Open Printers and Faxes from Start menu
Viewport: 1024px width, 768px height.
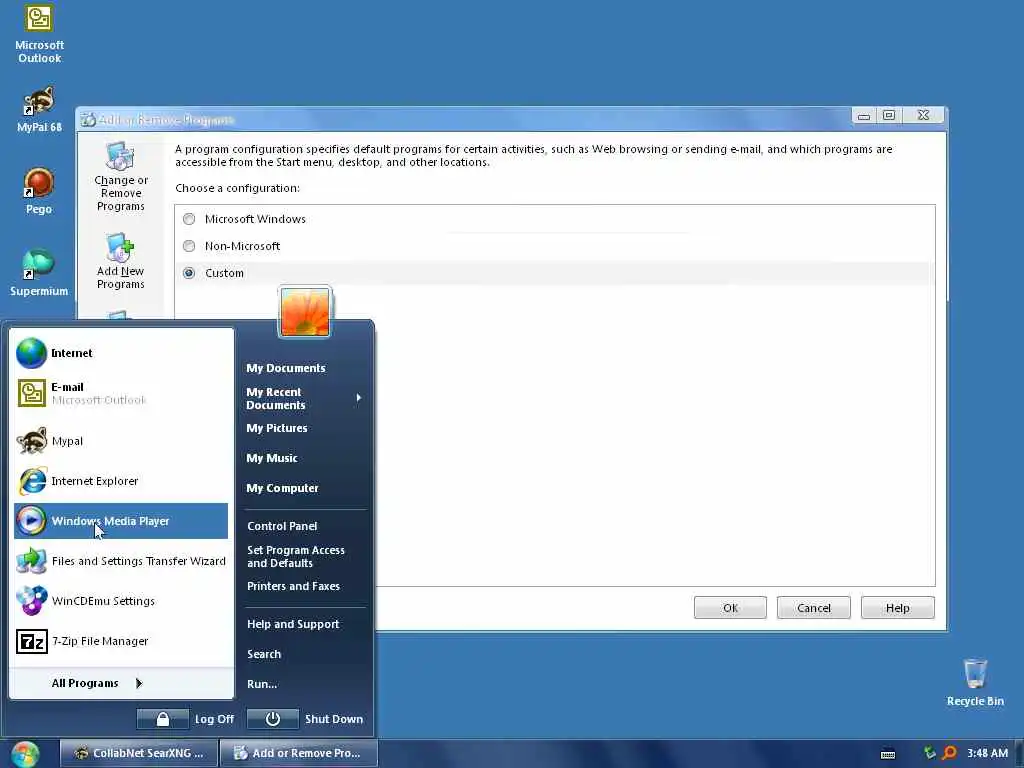[x=293, y=586]
